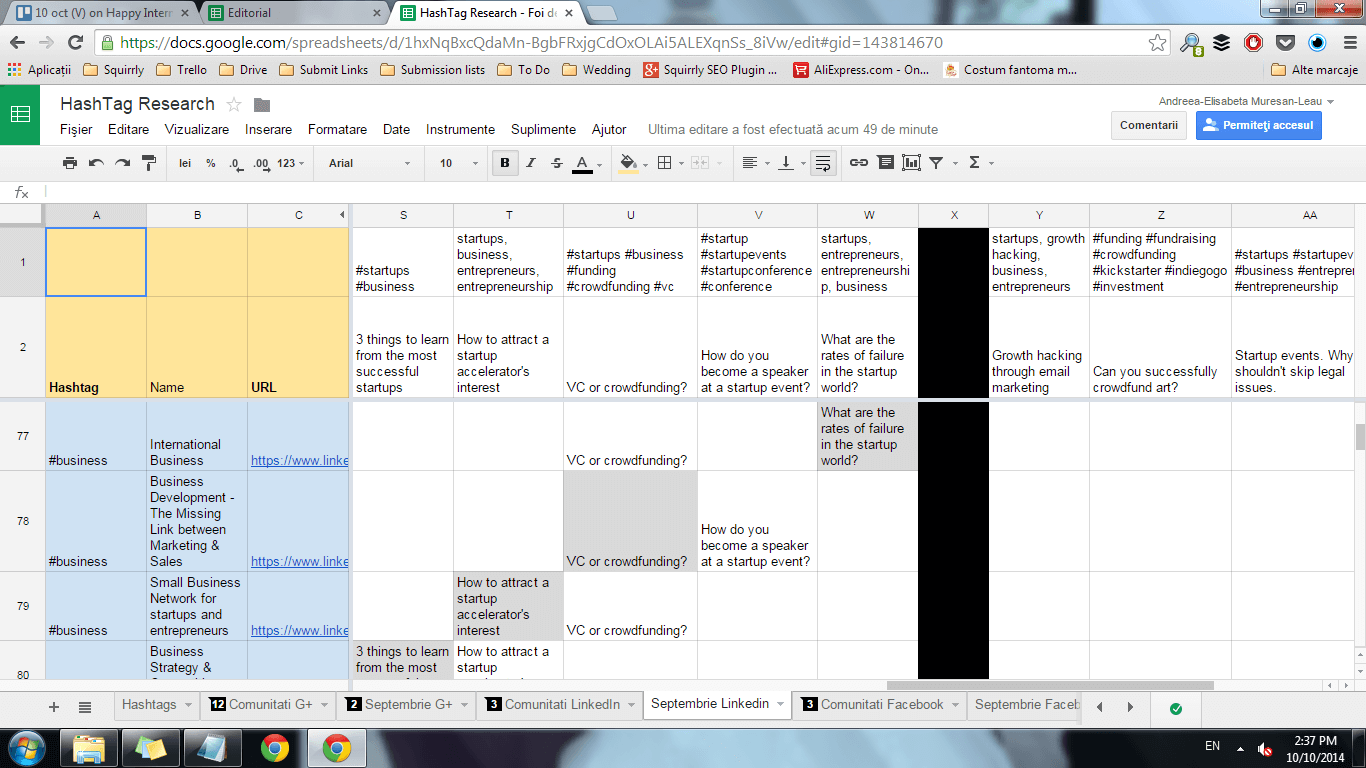Click the browser address bar
The width and height of the screenshot is (1366, 768).
pyautogui.click(x=630, y=43)
